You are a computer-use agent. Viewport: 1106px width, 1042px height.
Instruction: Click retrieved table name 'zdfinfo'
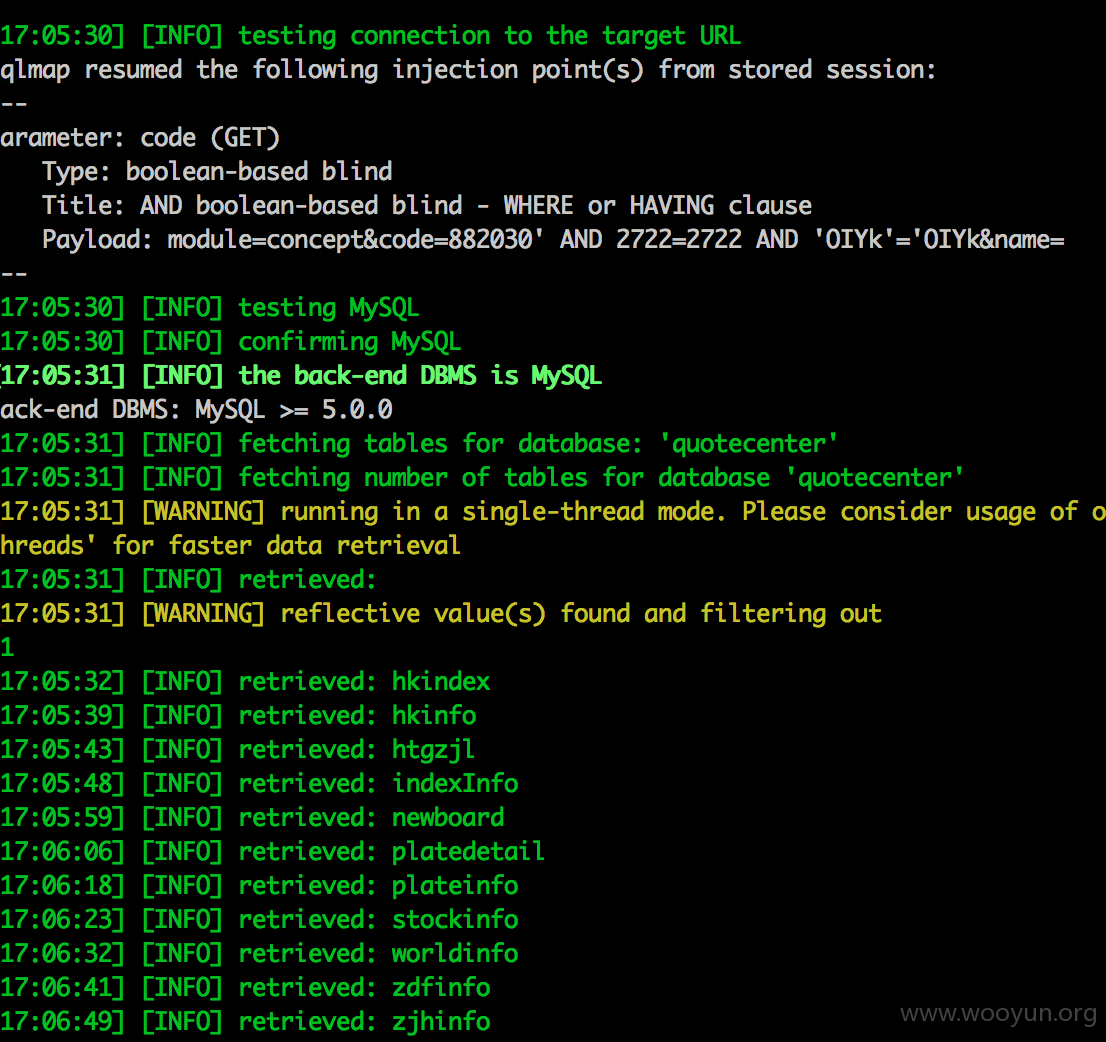coord(441,988)
